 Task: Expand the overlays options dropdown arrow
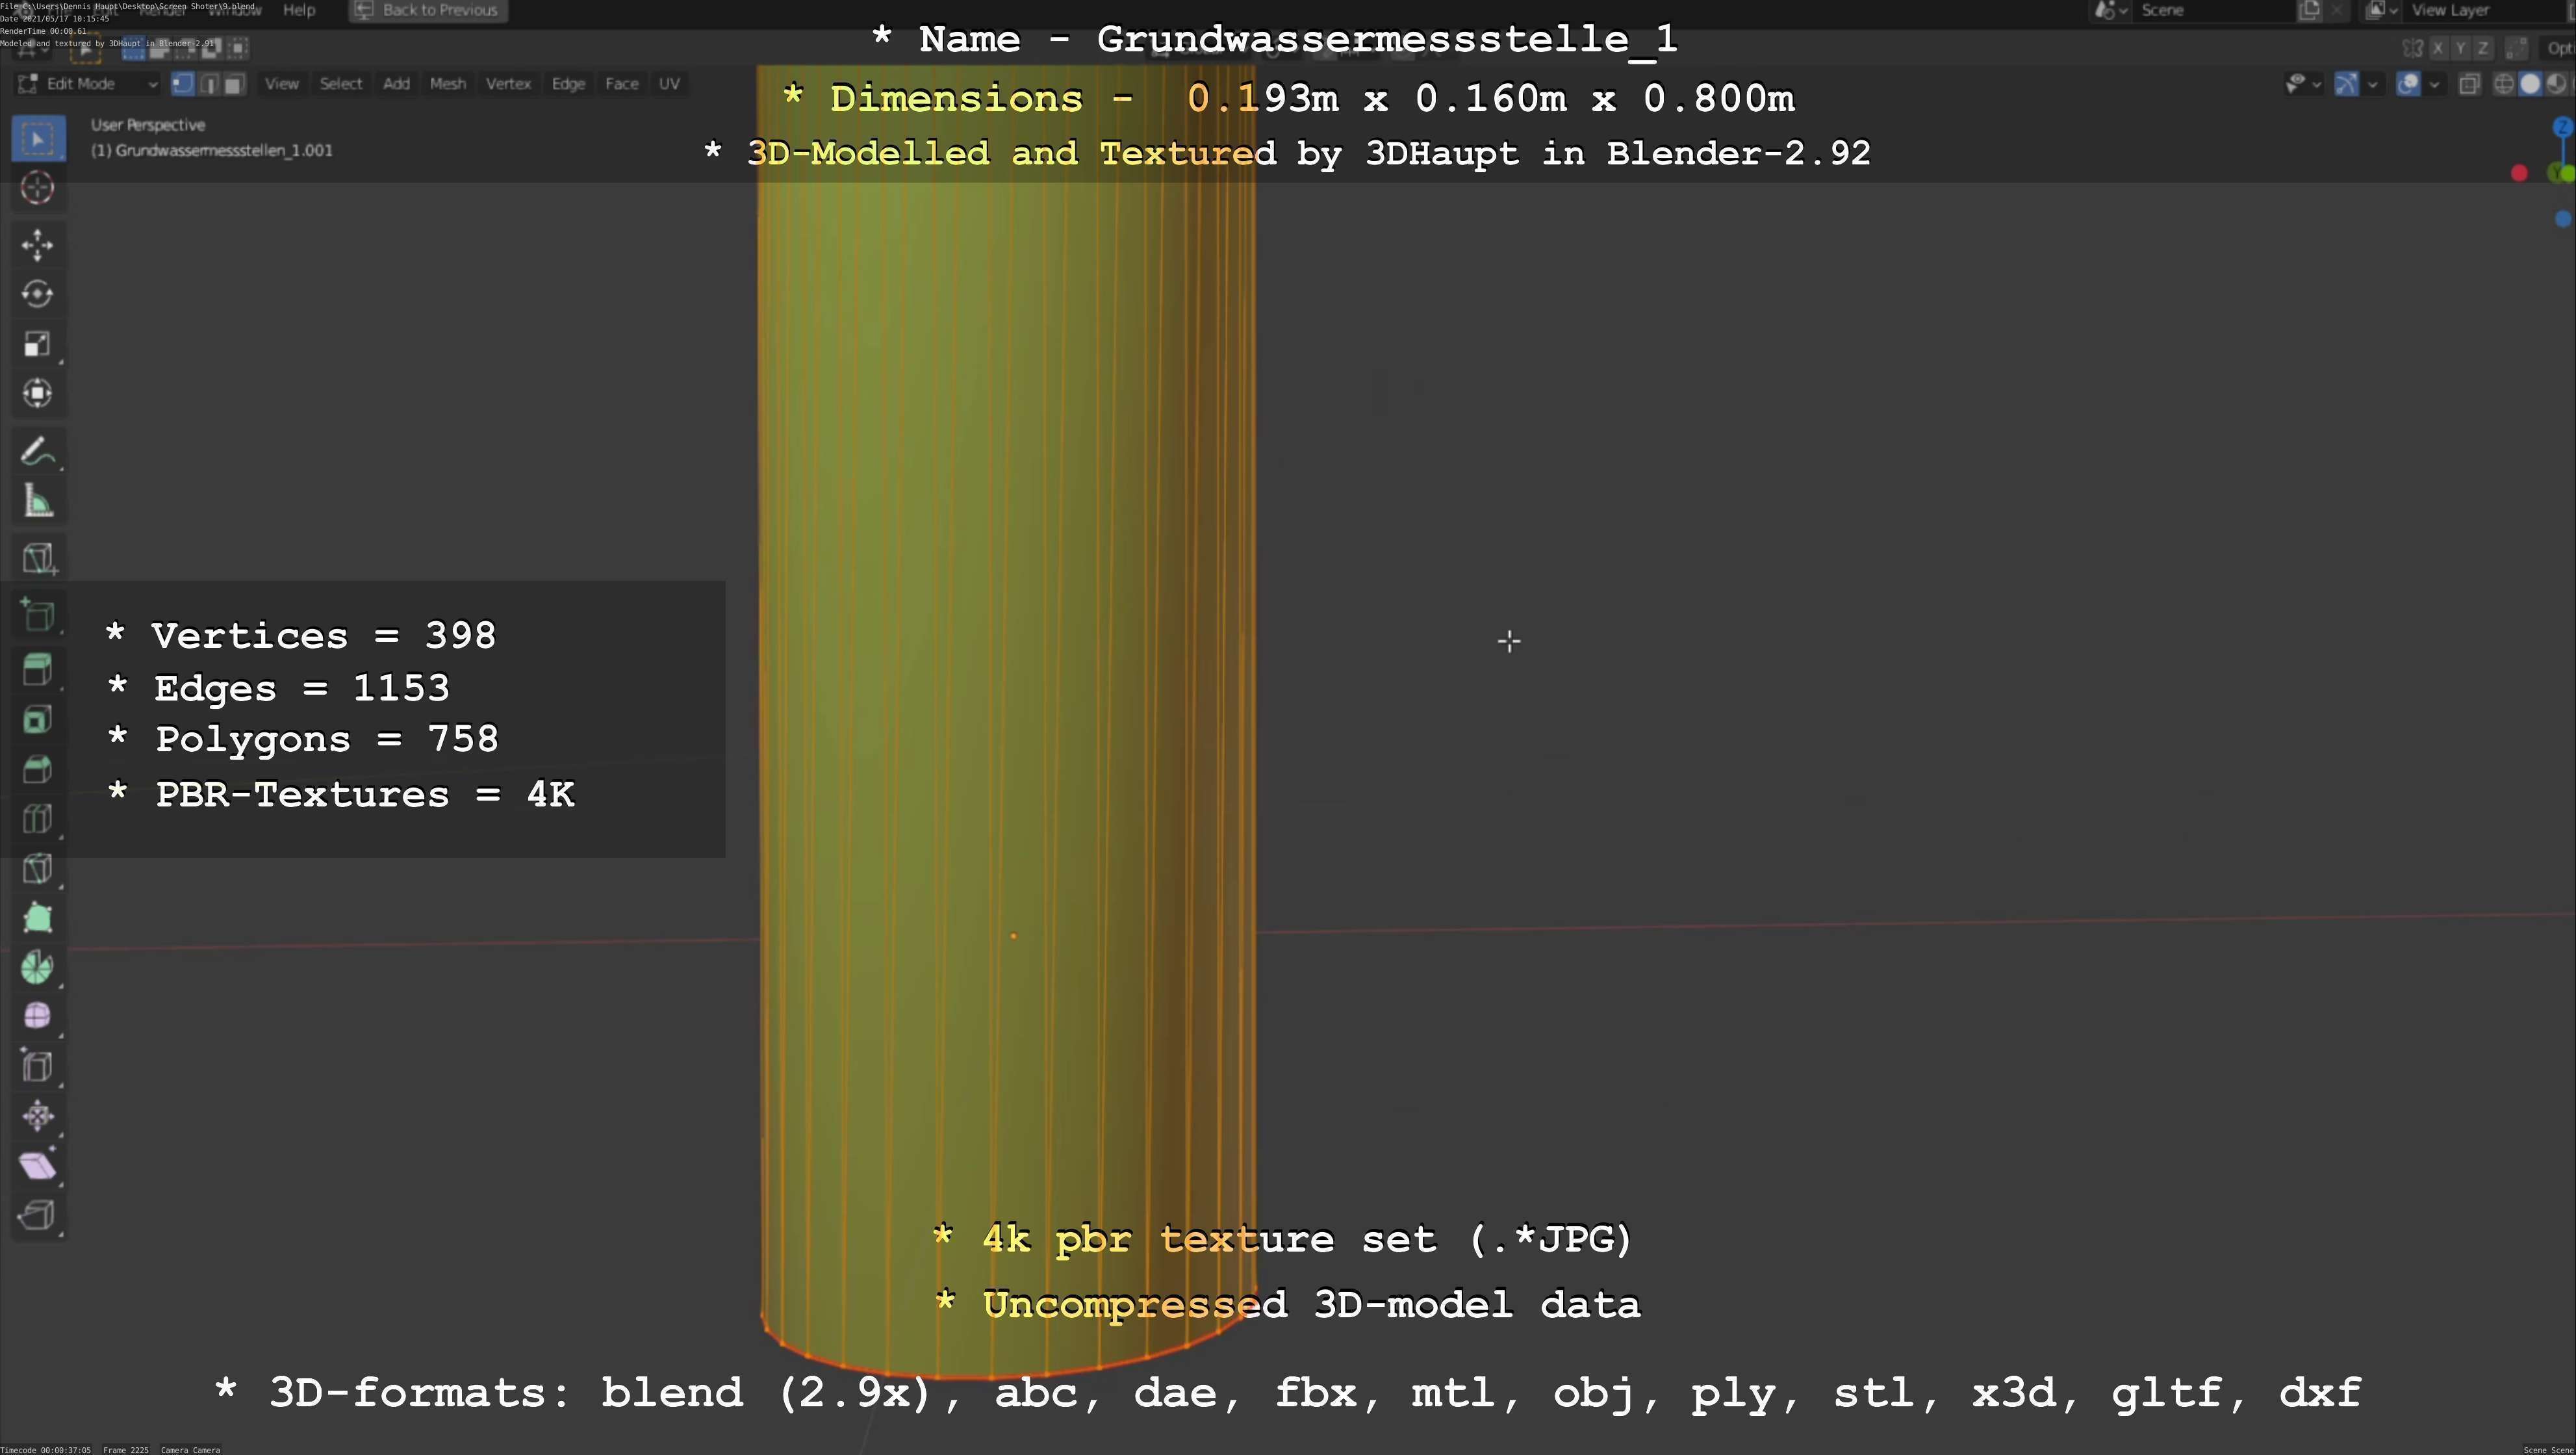click(x=2434, y=85)
